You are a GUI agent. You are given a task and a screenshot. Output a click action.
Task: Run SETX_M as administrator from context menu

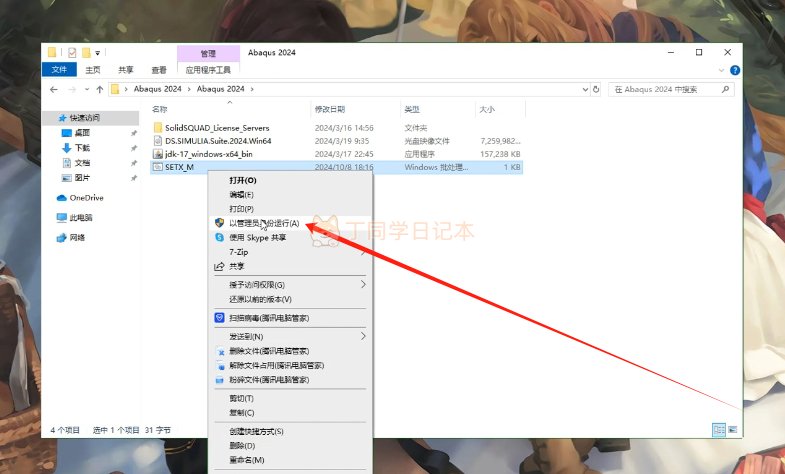point(263,223)
